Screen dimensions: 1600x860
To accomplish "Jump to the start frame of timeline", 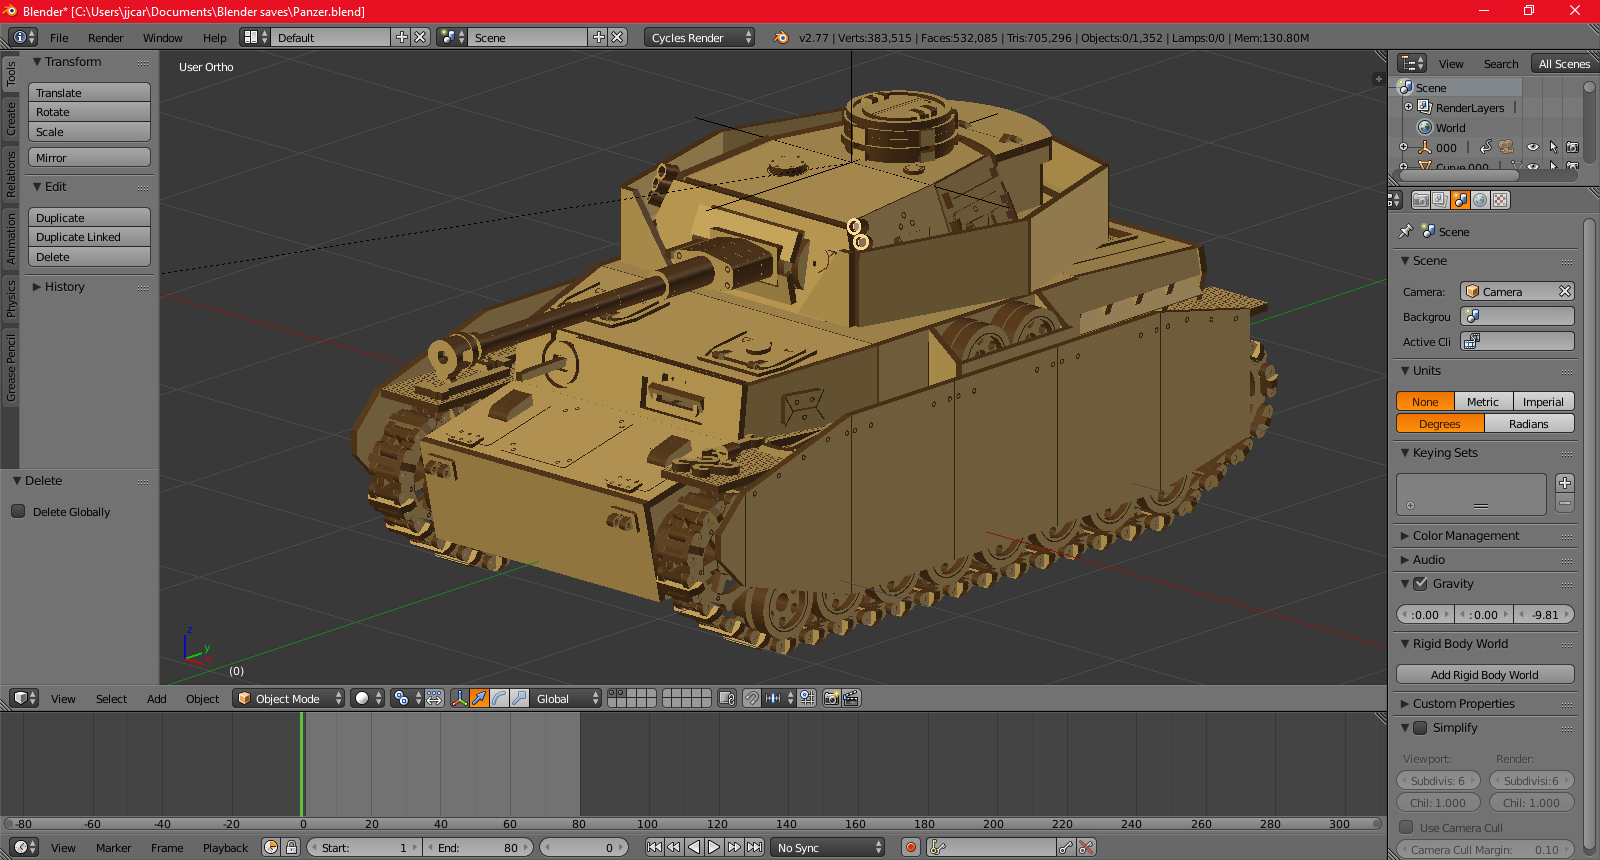I will 654,847.
